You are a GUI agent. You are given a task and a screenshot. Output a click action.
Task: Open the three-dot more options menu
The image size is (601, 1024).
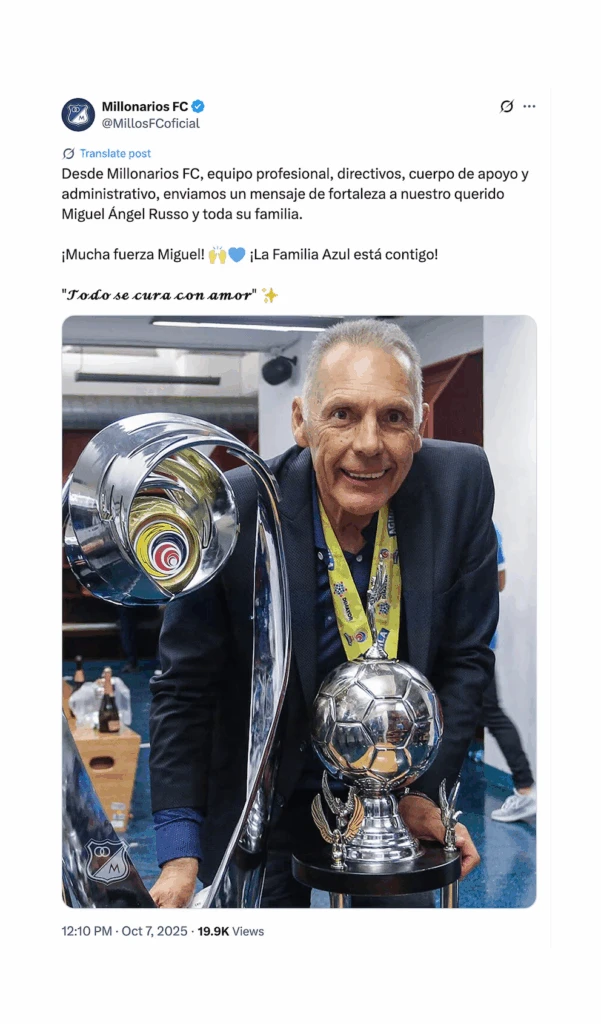click(529, 106)
